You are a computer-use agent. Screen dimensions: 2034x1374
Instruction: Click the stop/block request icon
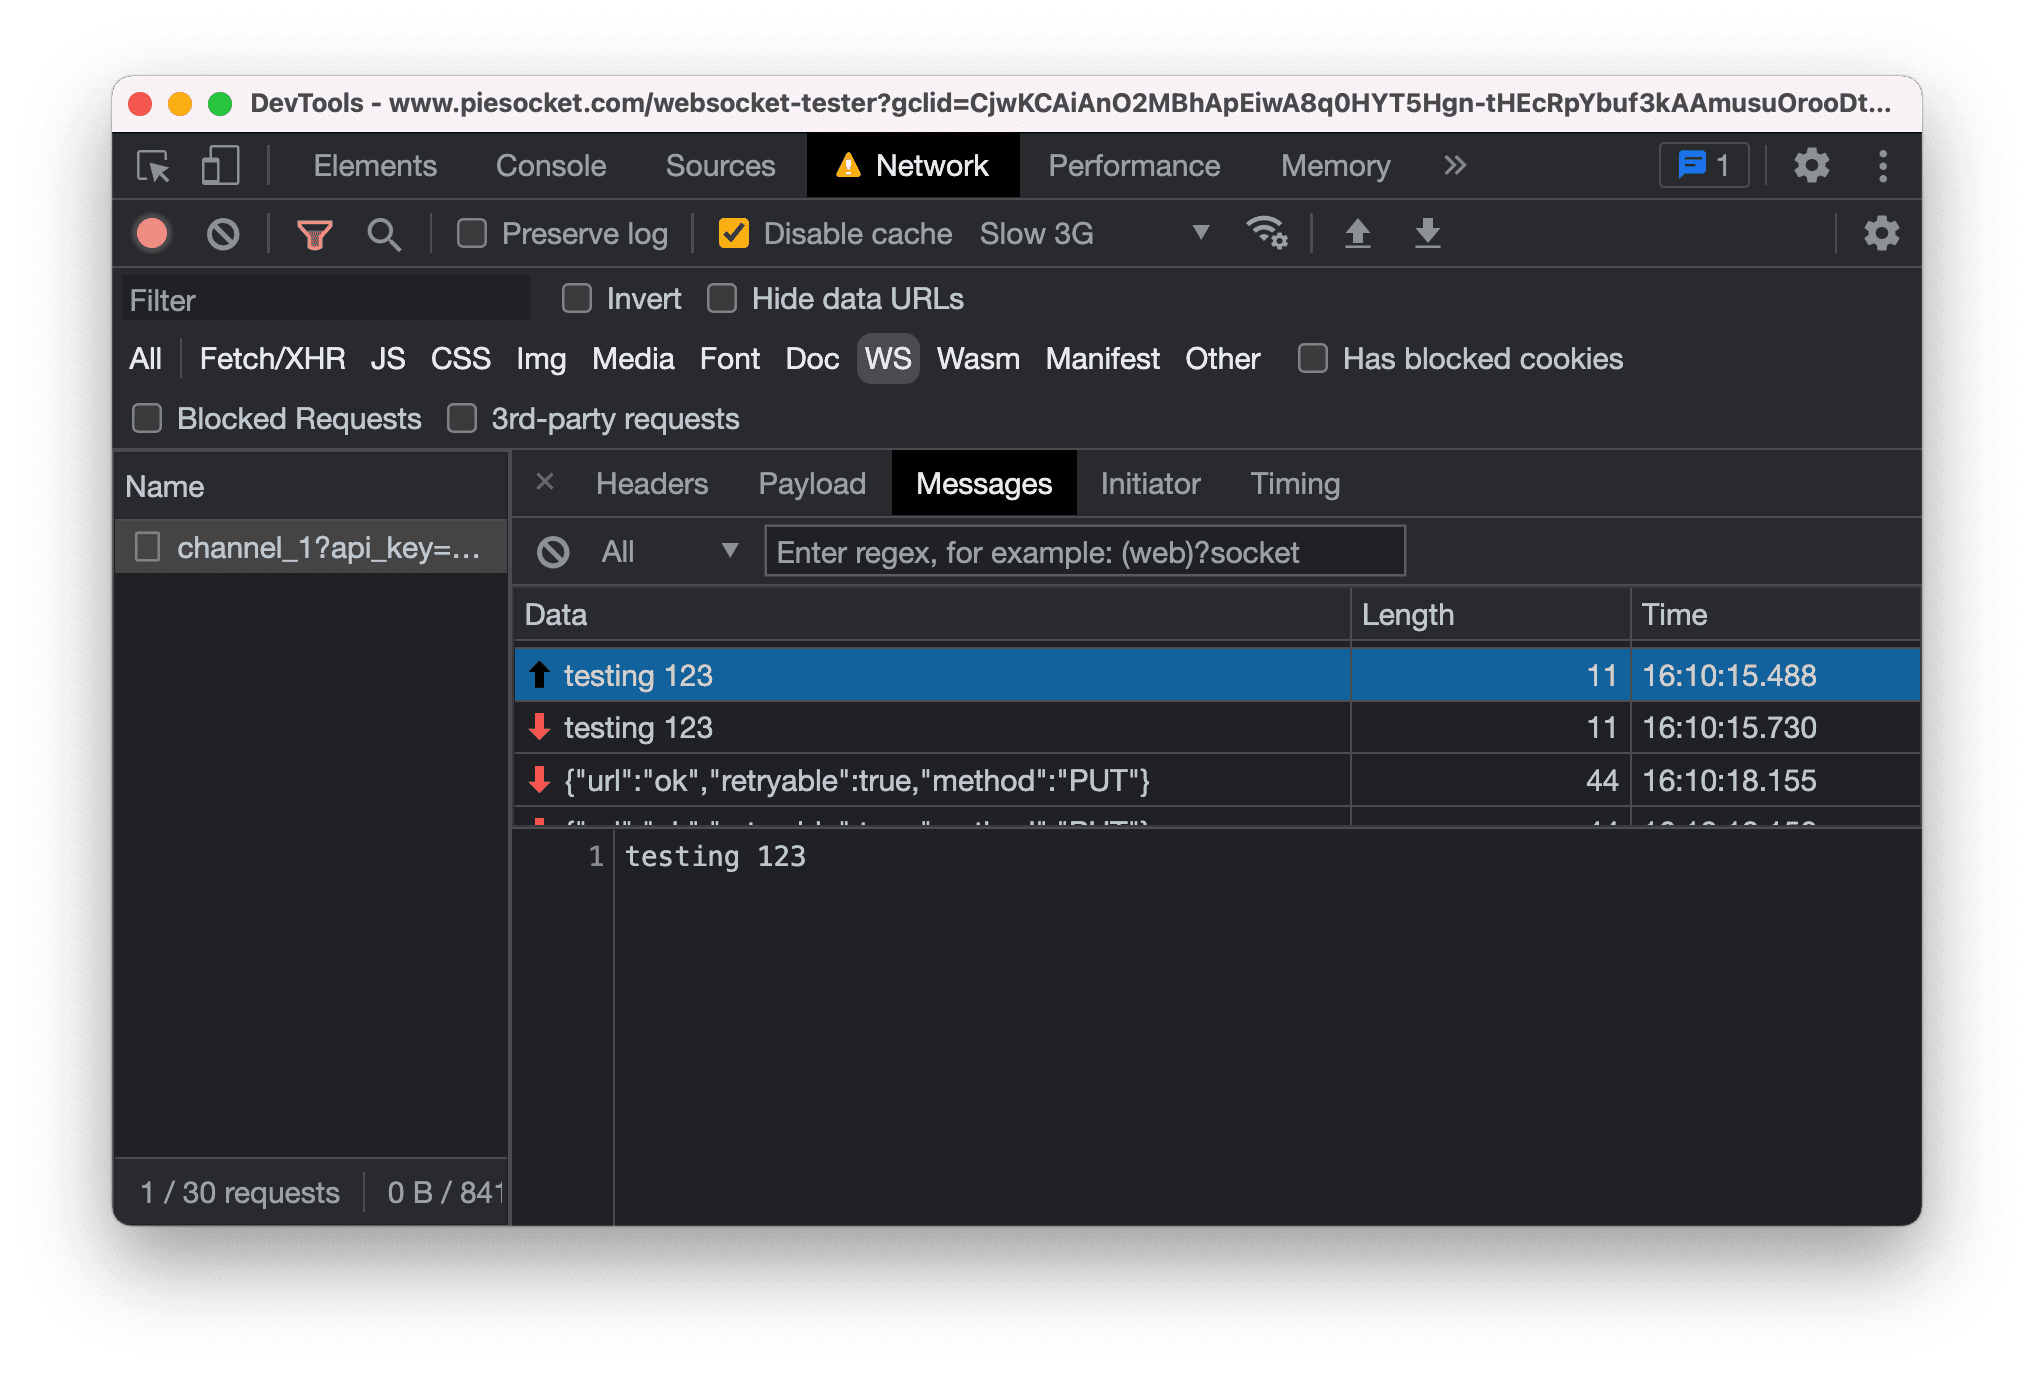click(227, 233)
